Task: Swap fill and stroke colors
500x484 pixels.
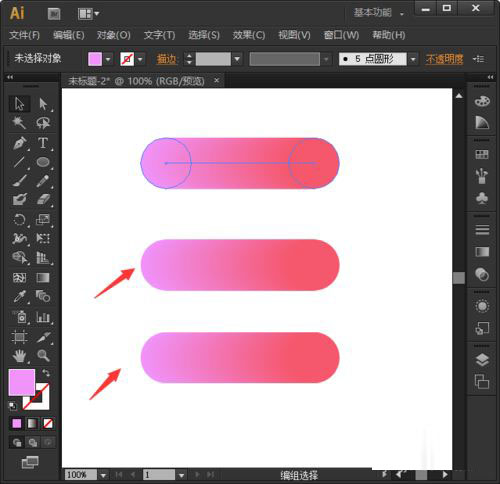Action: coord(46,373)
